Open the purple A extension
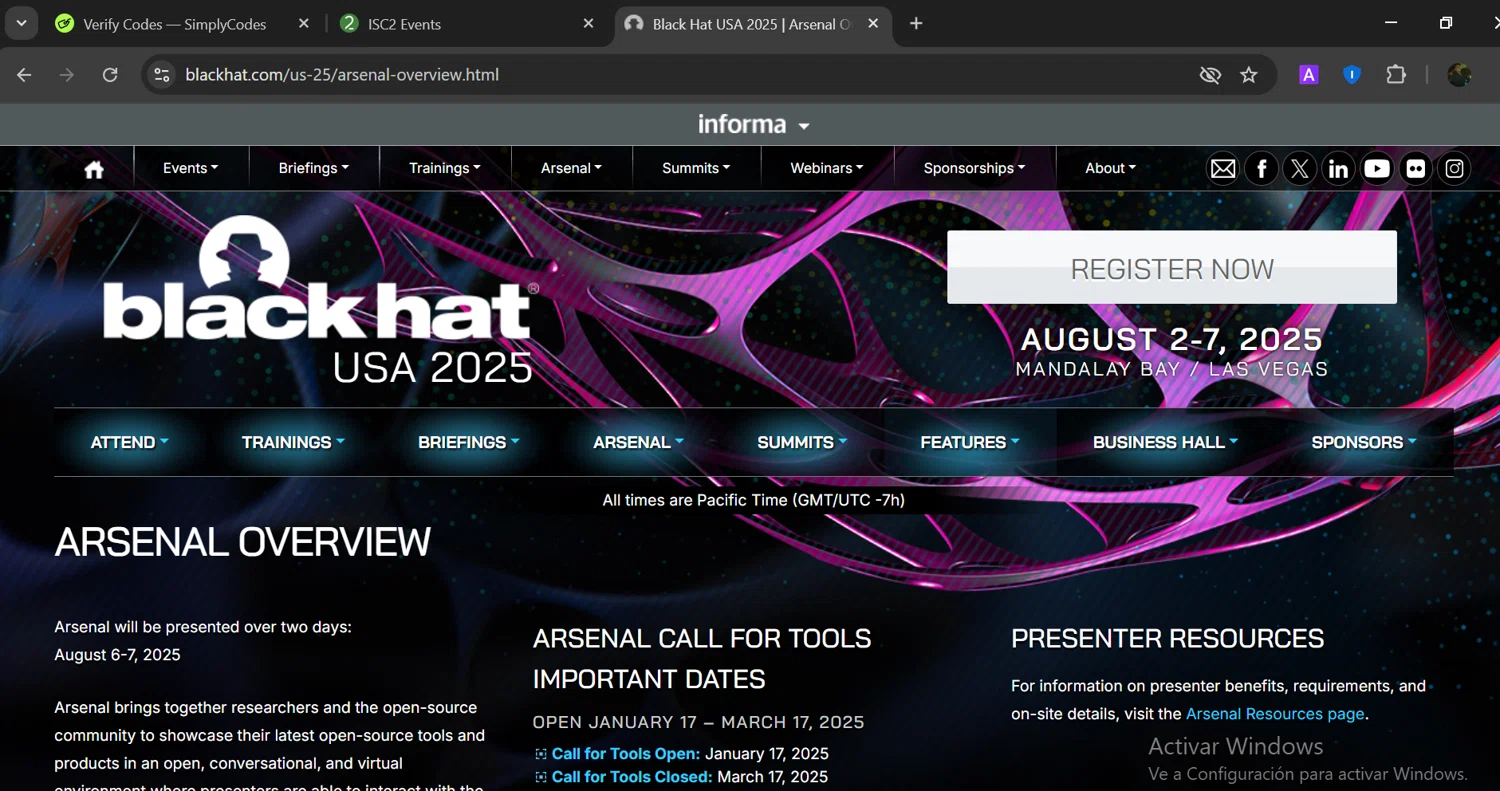 pos(1308,74)
